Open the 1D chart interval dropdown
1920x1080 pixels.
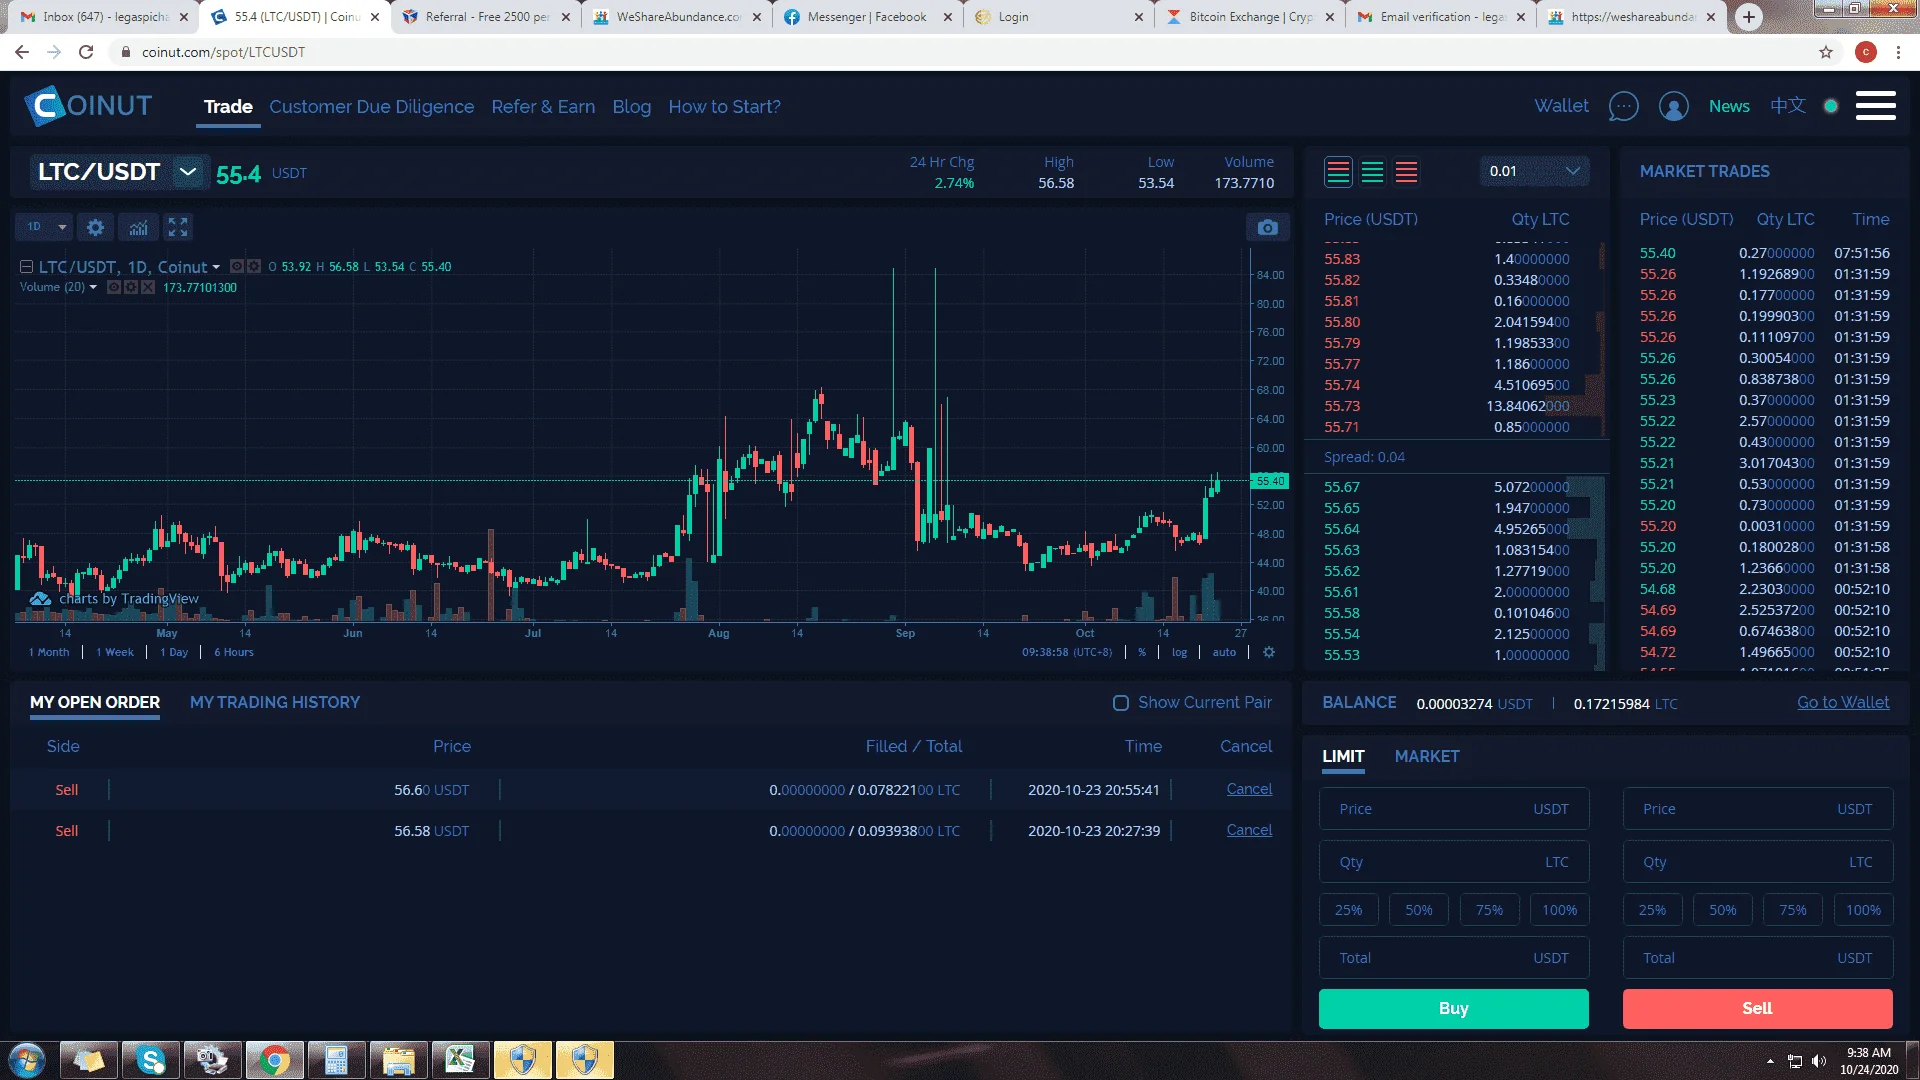(46, 227)
